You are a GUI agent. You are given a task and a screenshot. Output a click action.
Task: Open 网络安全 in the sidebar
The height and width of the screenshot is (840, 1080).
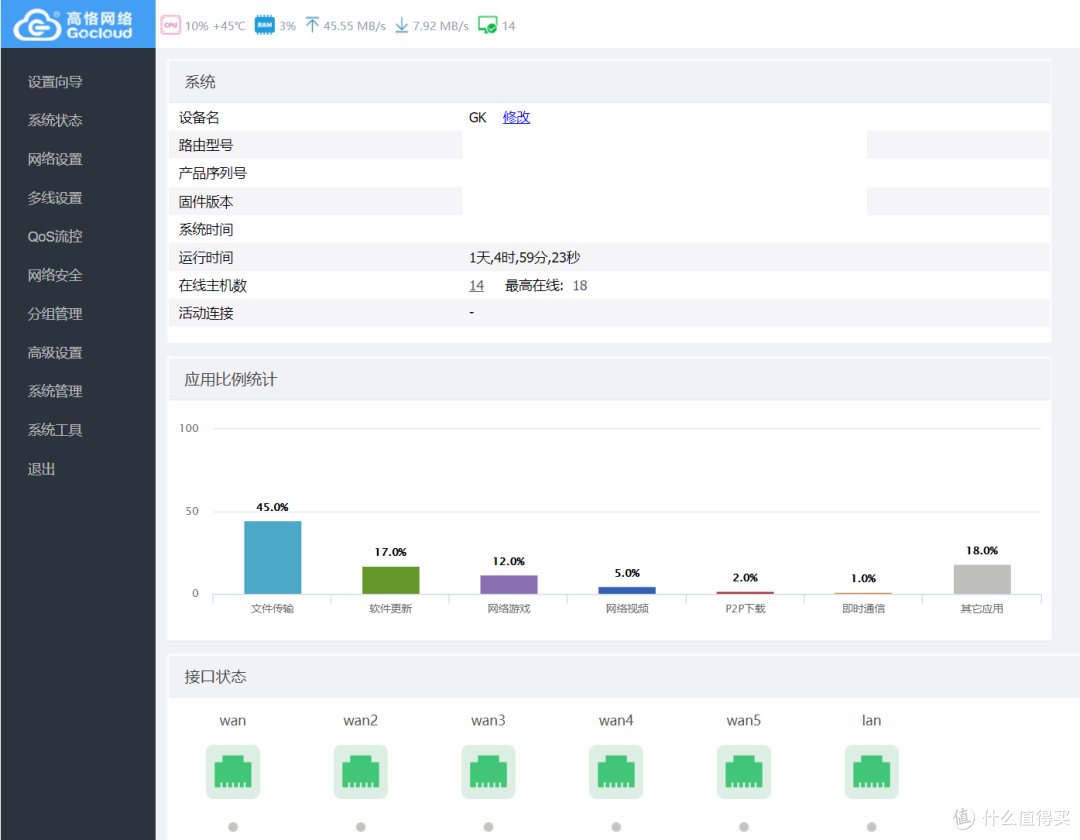click(55, 275)
